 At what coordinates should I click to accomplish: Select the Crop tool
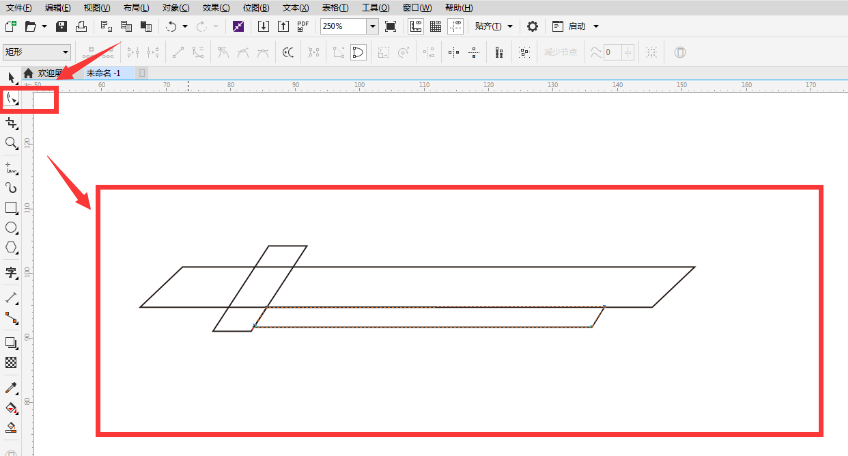(11, 124)
